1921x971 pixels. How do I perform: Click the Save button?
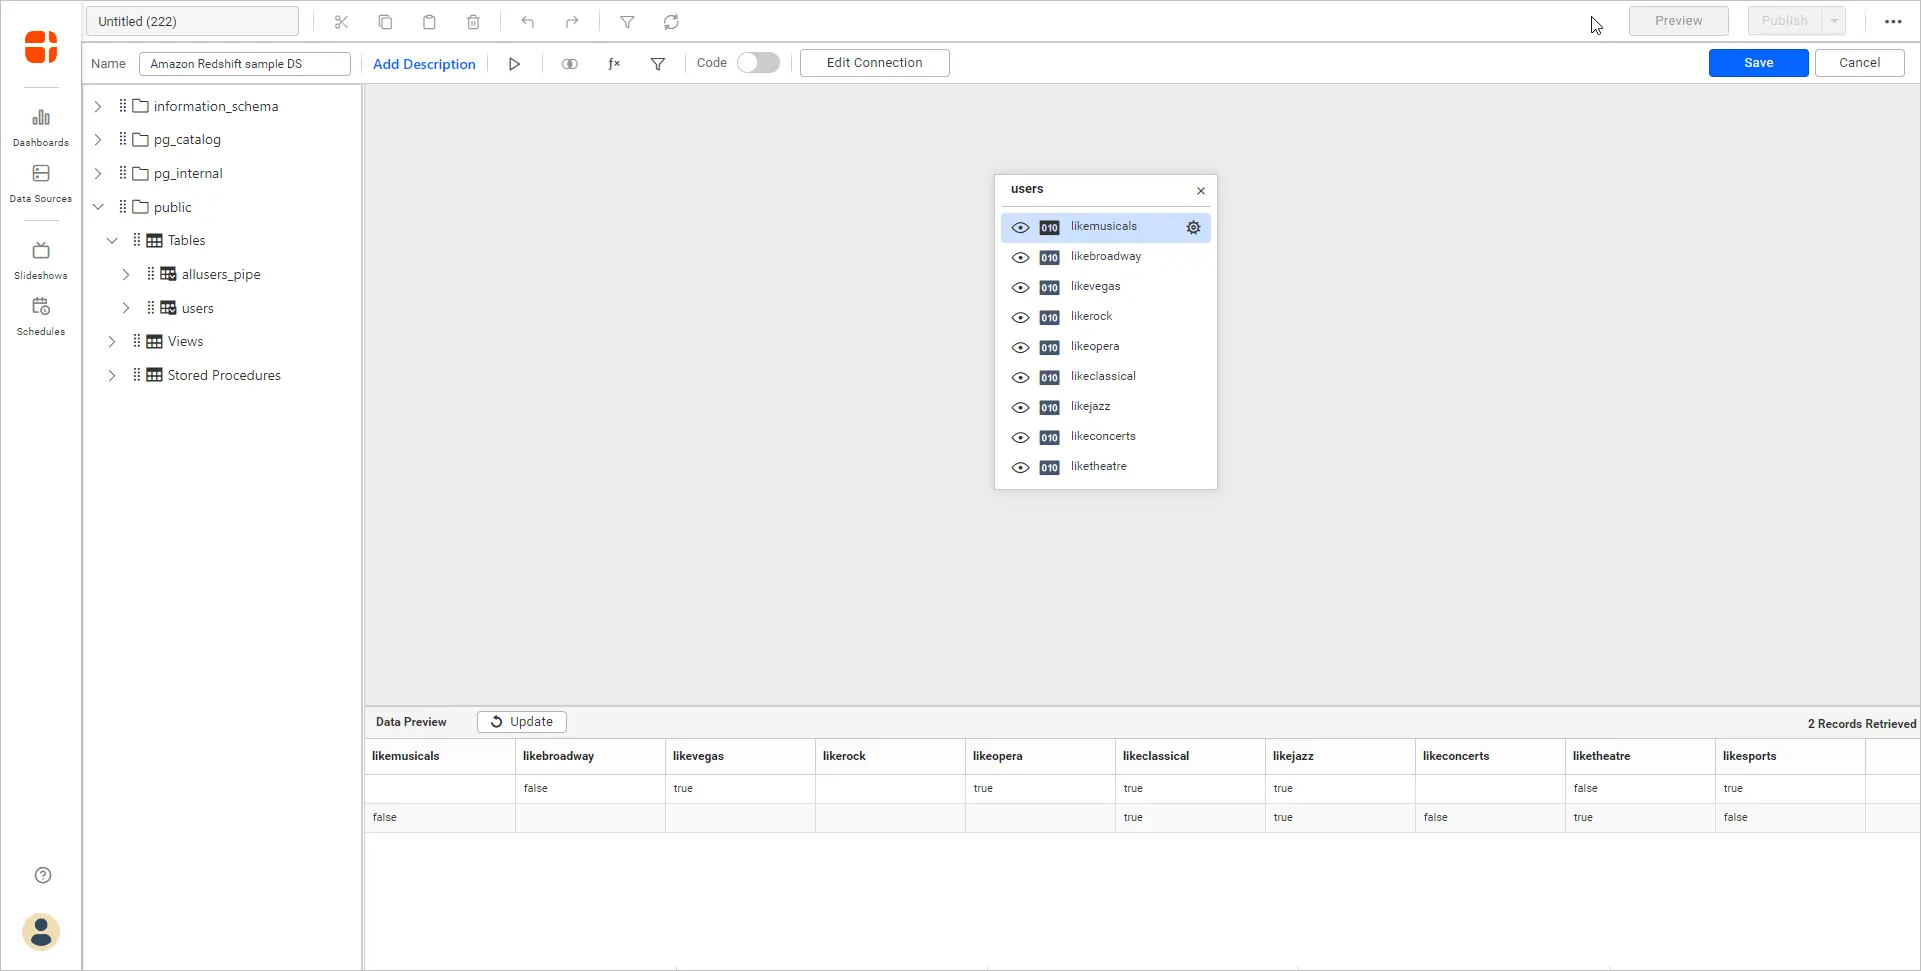1758,63
